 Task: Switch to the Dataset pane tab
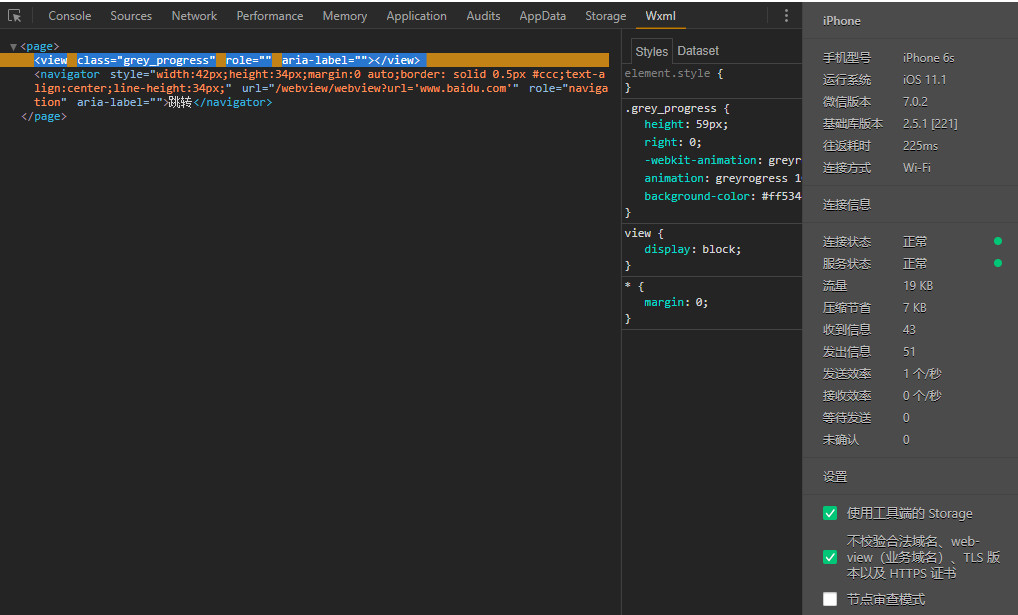click(x=698, y=51)
